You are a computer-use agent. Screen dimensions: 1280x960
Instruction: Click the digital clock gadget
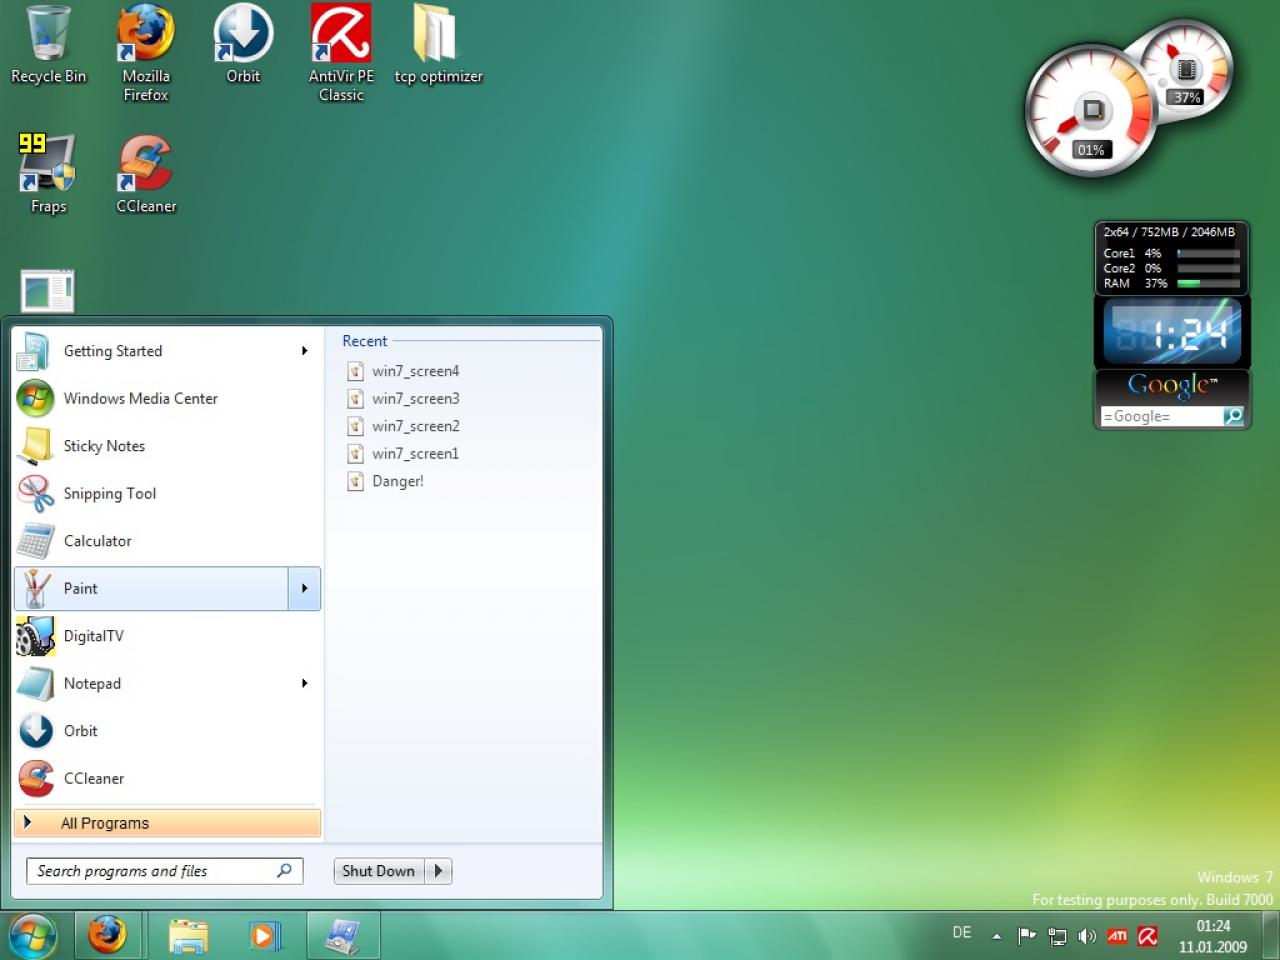click(1171, 332)
